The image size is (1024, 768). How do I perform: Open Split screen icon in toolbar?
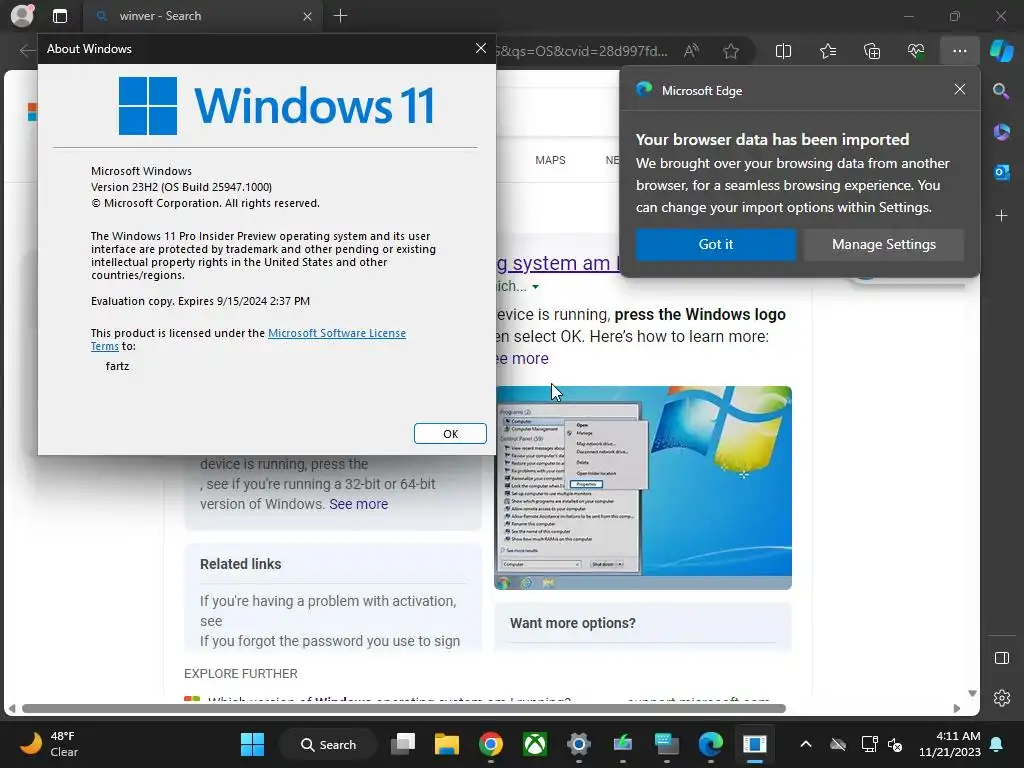[x=783, y=51]
